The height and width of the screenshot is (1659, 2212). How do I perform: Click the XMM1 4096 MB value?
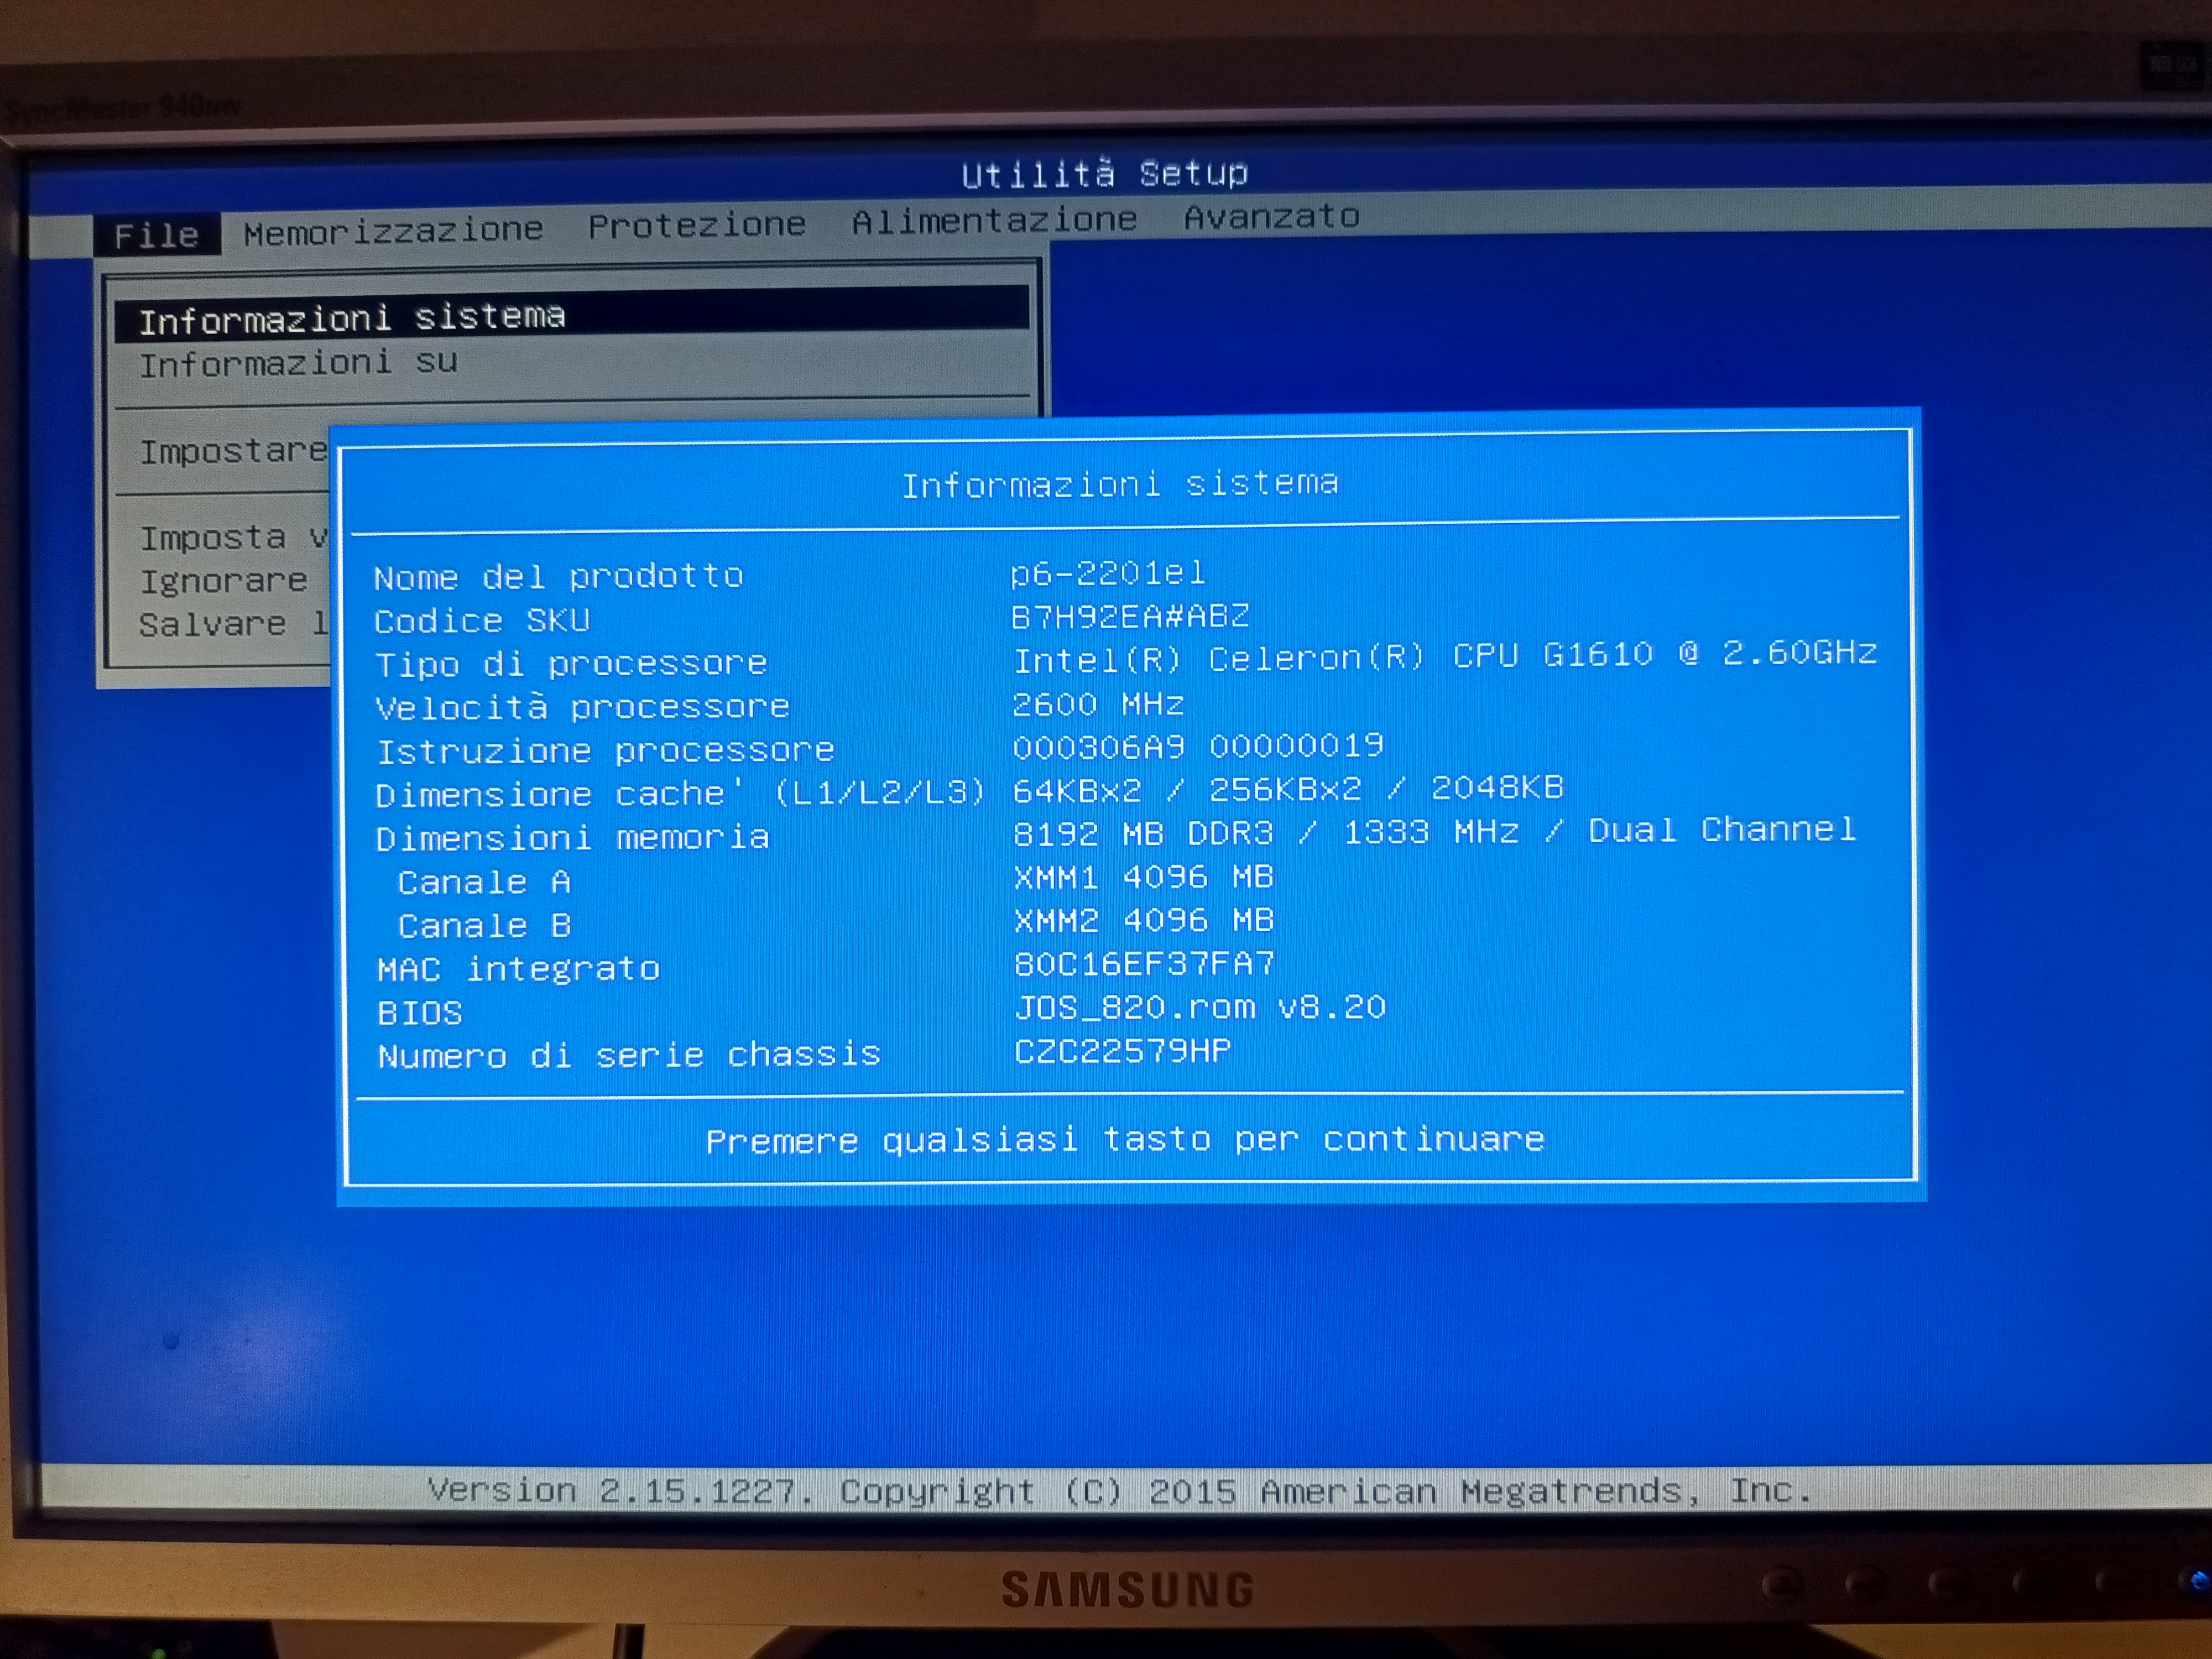1143,877
